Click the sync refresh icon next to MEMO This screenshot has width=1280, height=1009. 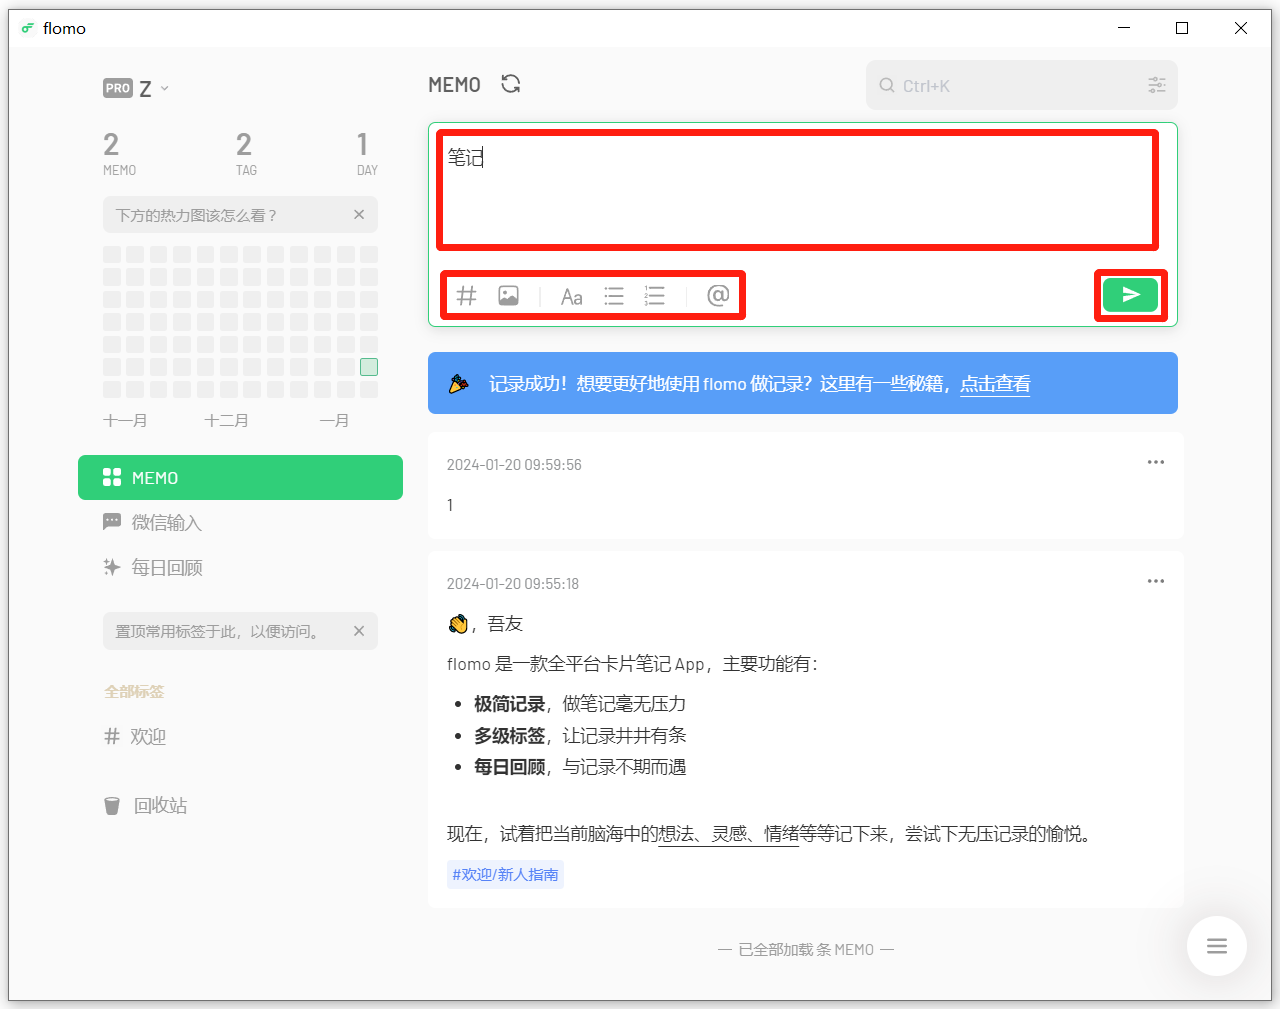tap(511, 84)
